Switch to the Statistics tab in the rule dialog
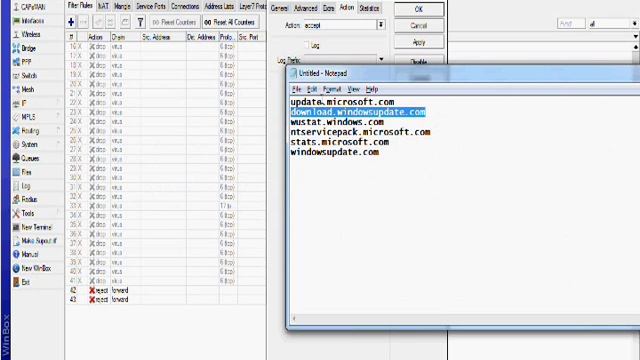This screenshot has height=360, width=640. pyautogui.click(x=369, y=8)
